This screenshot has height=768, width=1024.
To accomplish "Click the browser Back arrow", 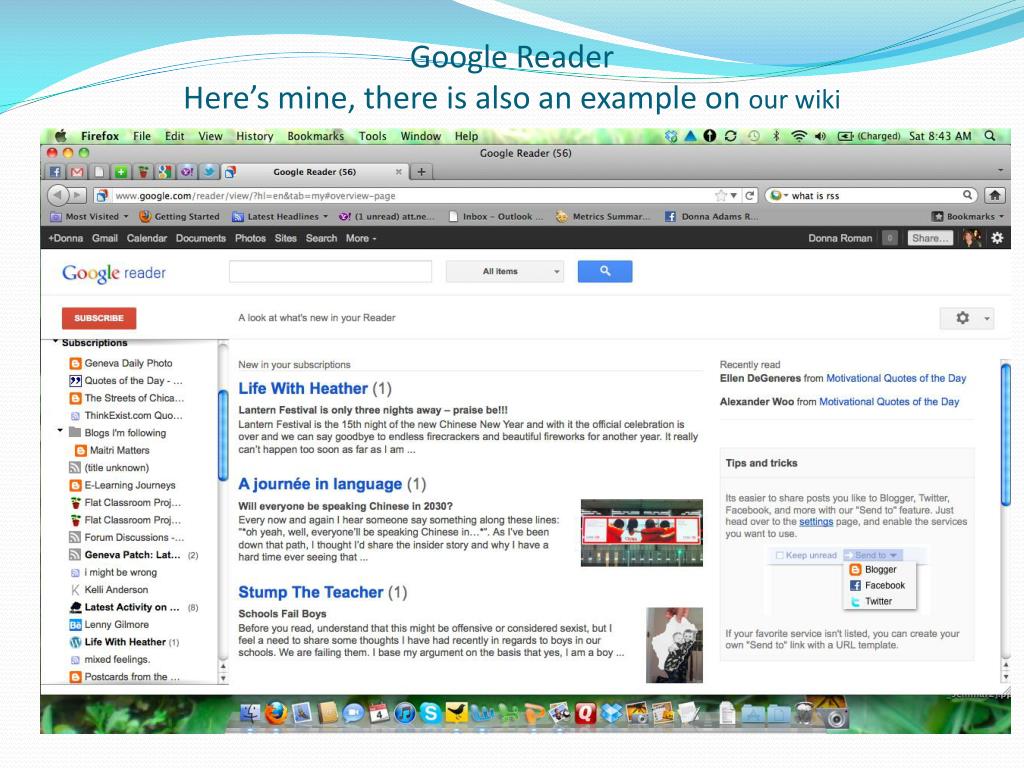I will tap(58, 195).
